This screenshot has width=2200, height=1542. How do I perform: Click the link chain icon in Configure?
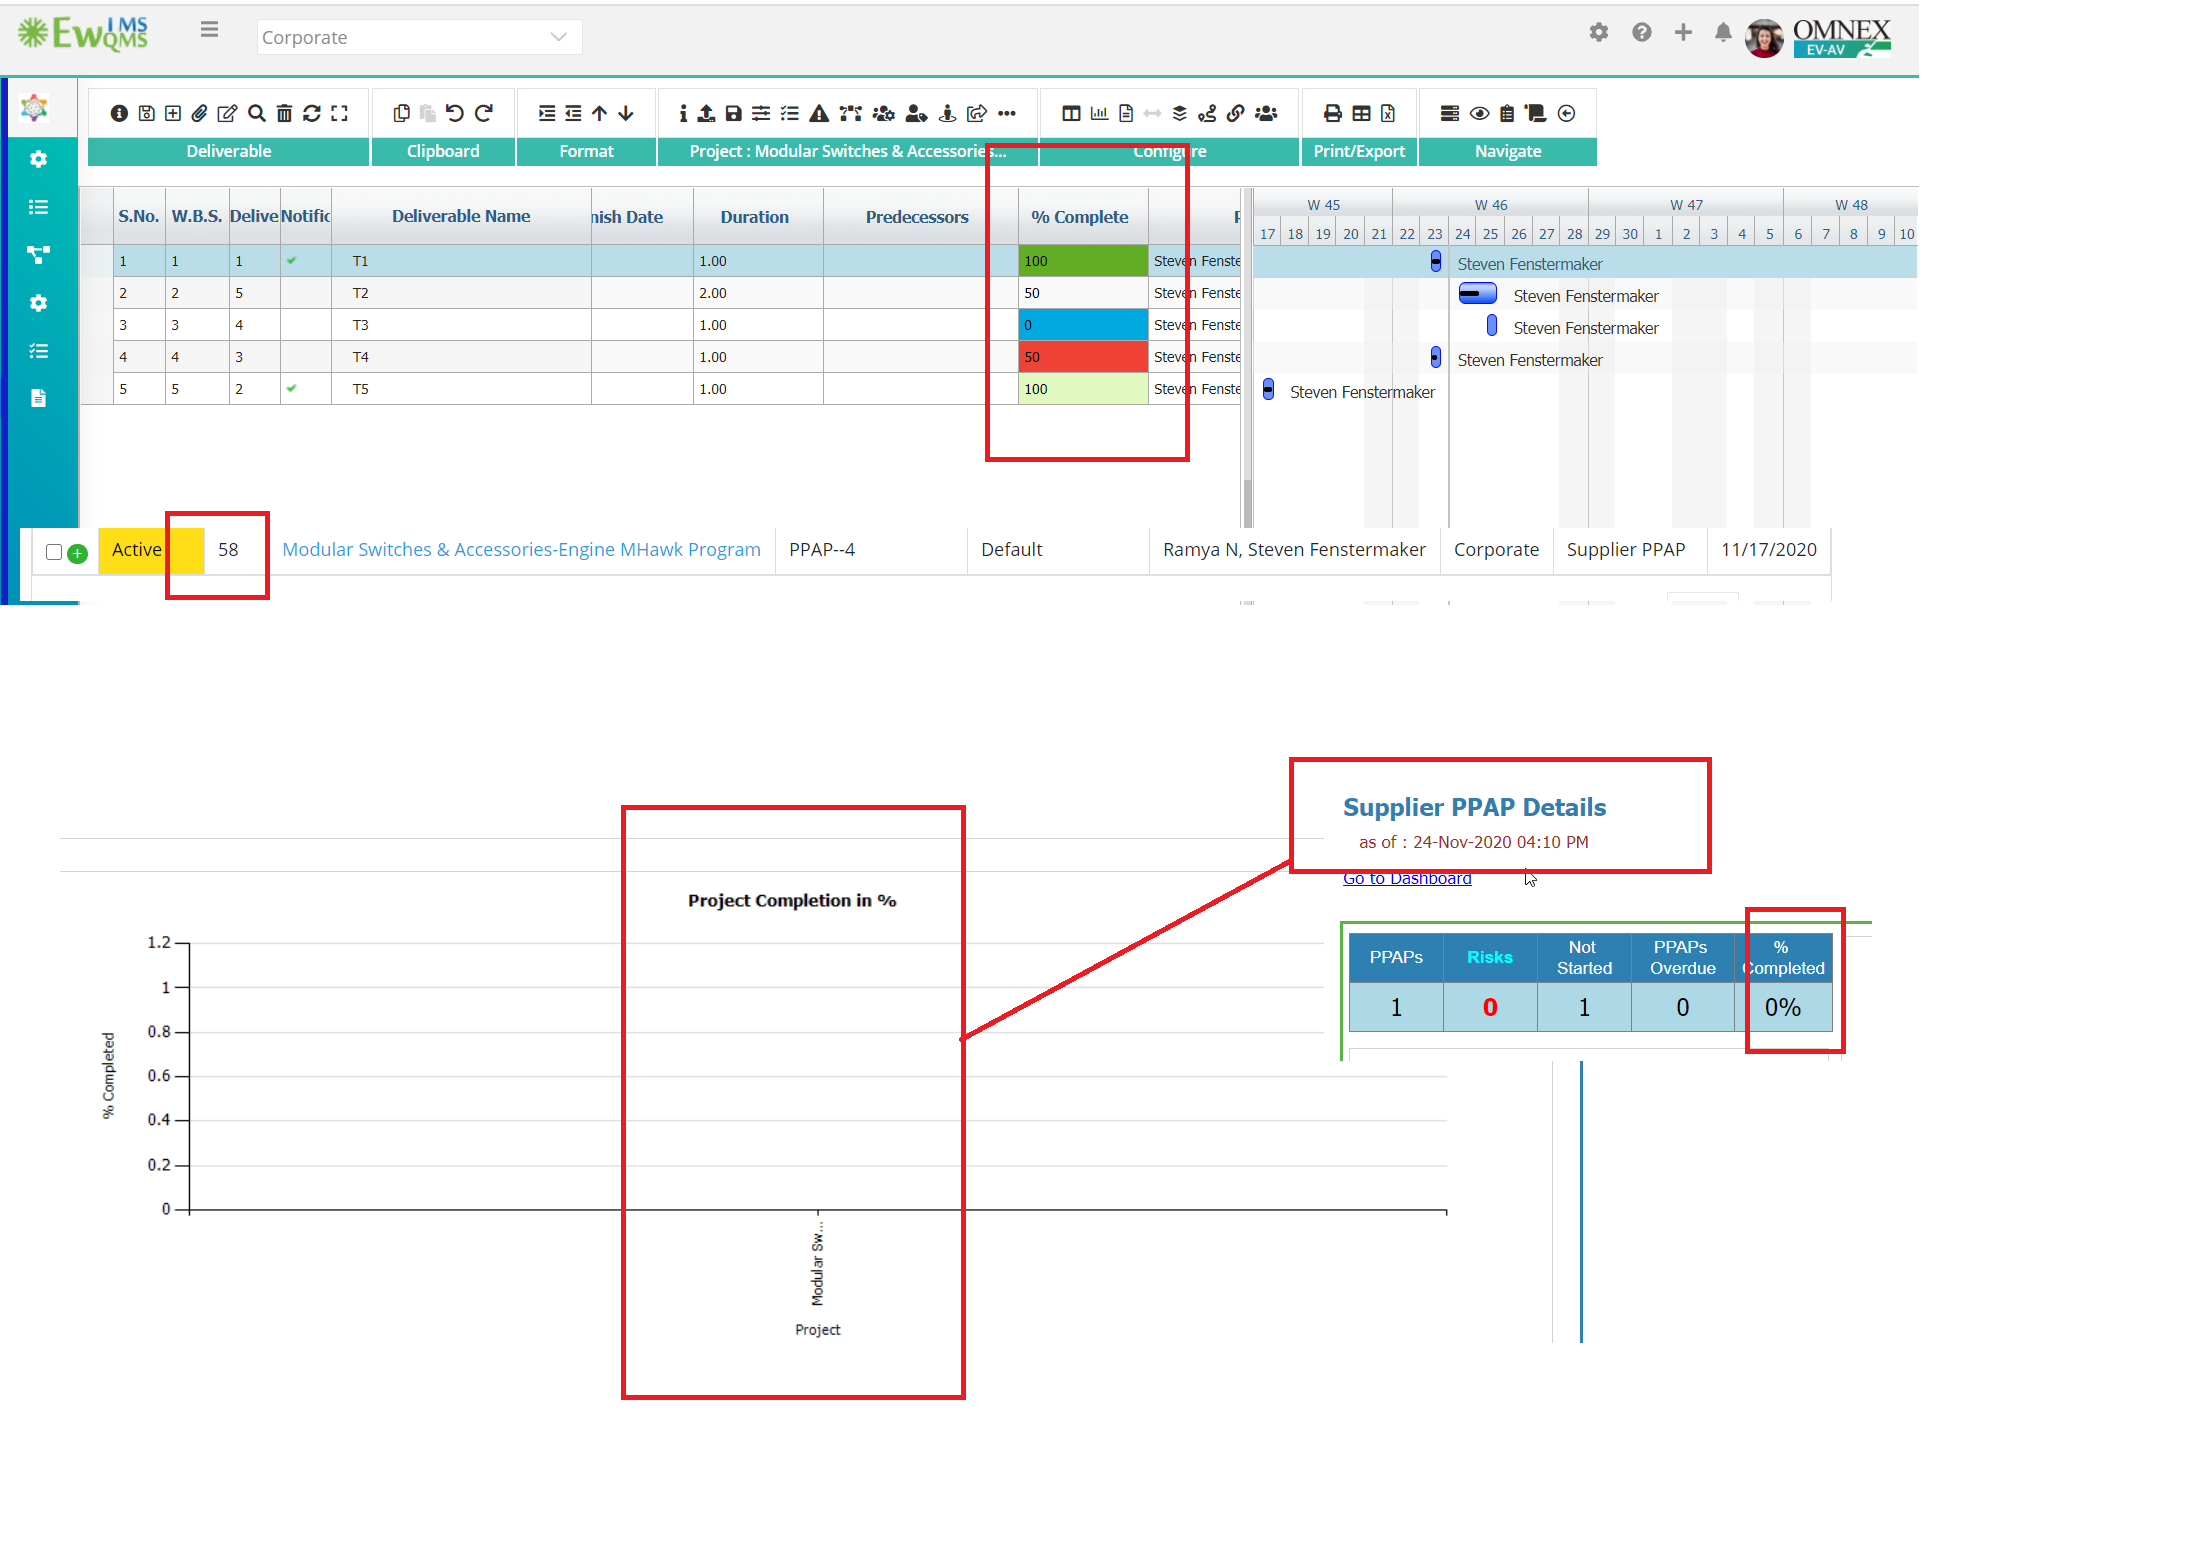[x=1236, y=114]
